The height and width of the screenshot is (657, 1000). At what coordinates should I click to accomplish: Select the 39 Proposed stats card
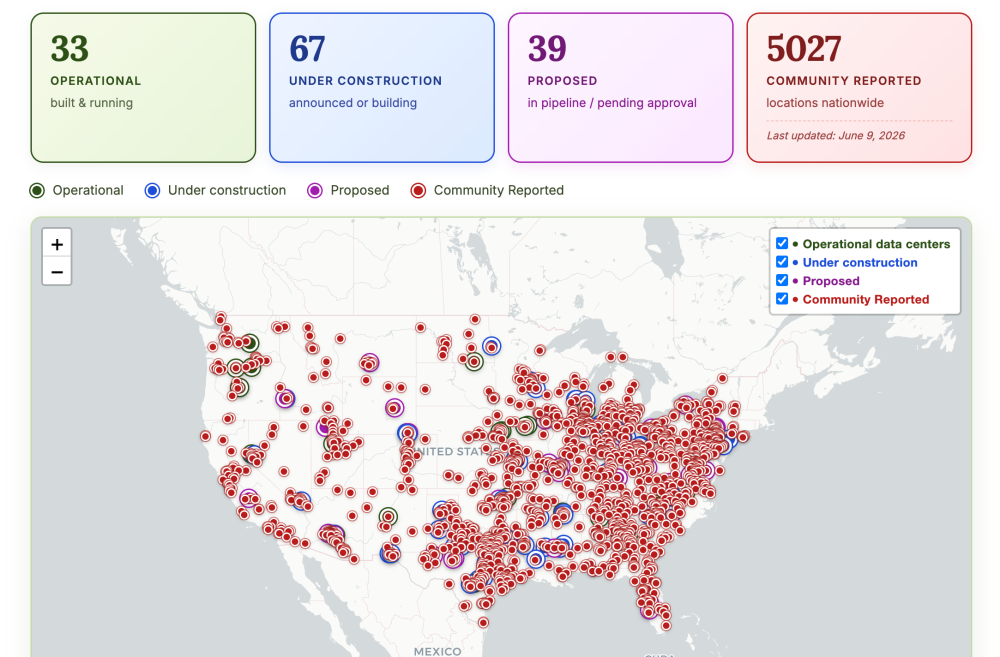[x=621, y=87]
